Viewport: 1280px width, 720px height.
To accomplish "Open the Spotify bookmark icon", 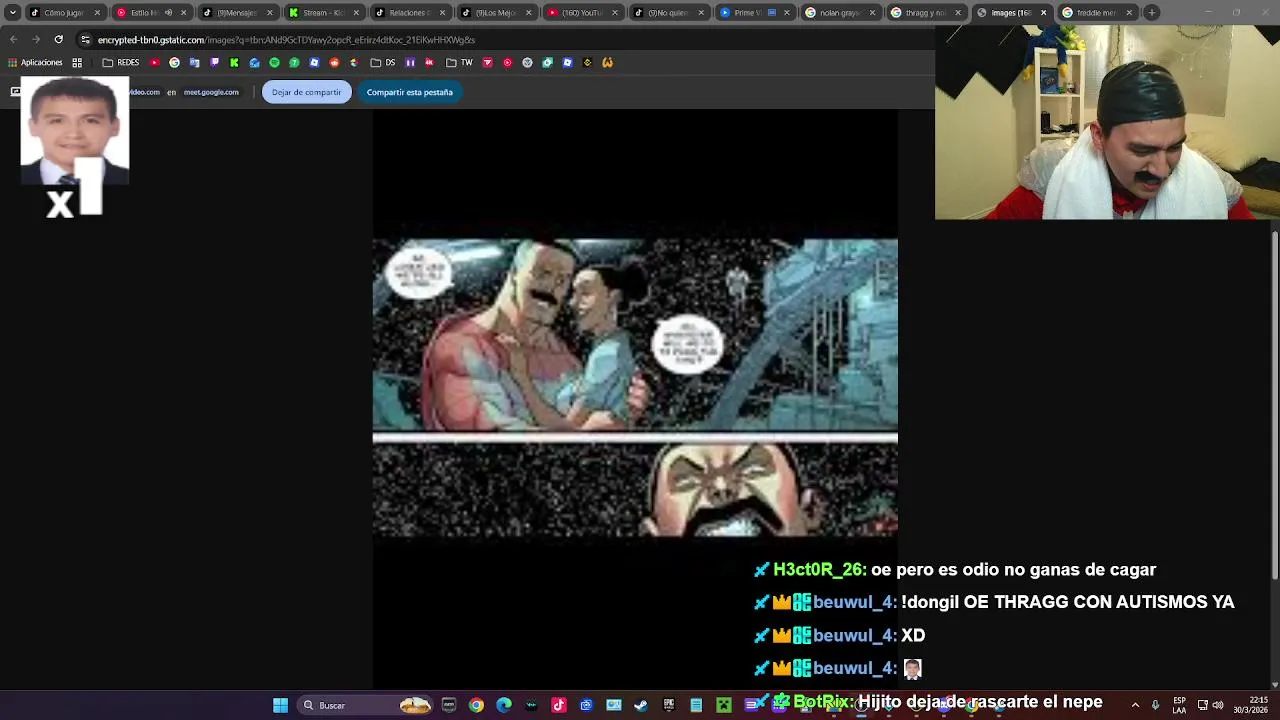I will point(274,62).
